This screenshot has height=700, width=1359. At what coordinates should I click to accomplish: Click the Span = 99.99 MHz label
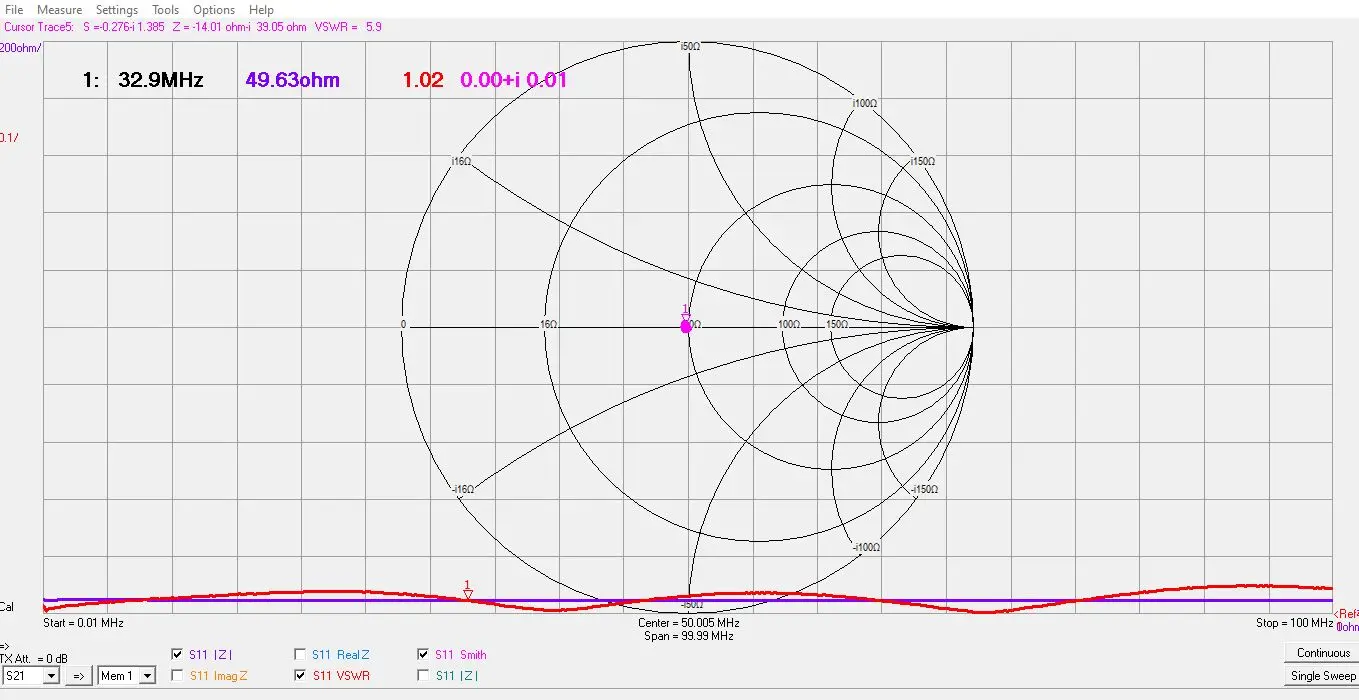tap(689, 636)
